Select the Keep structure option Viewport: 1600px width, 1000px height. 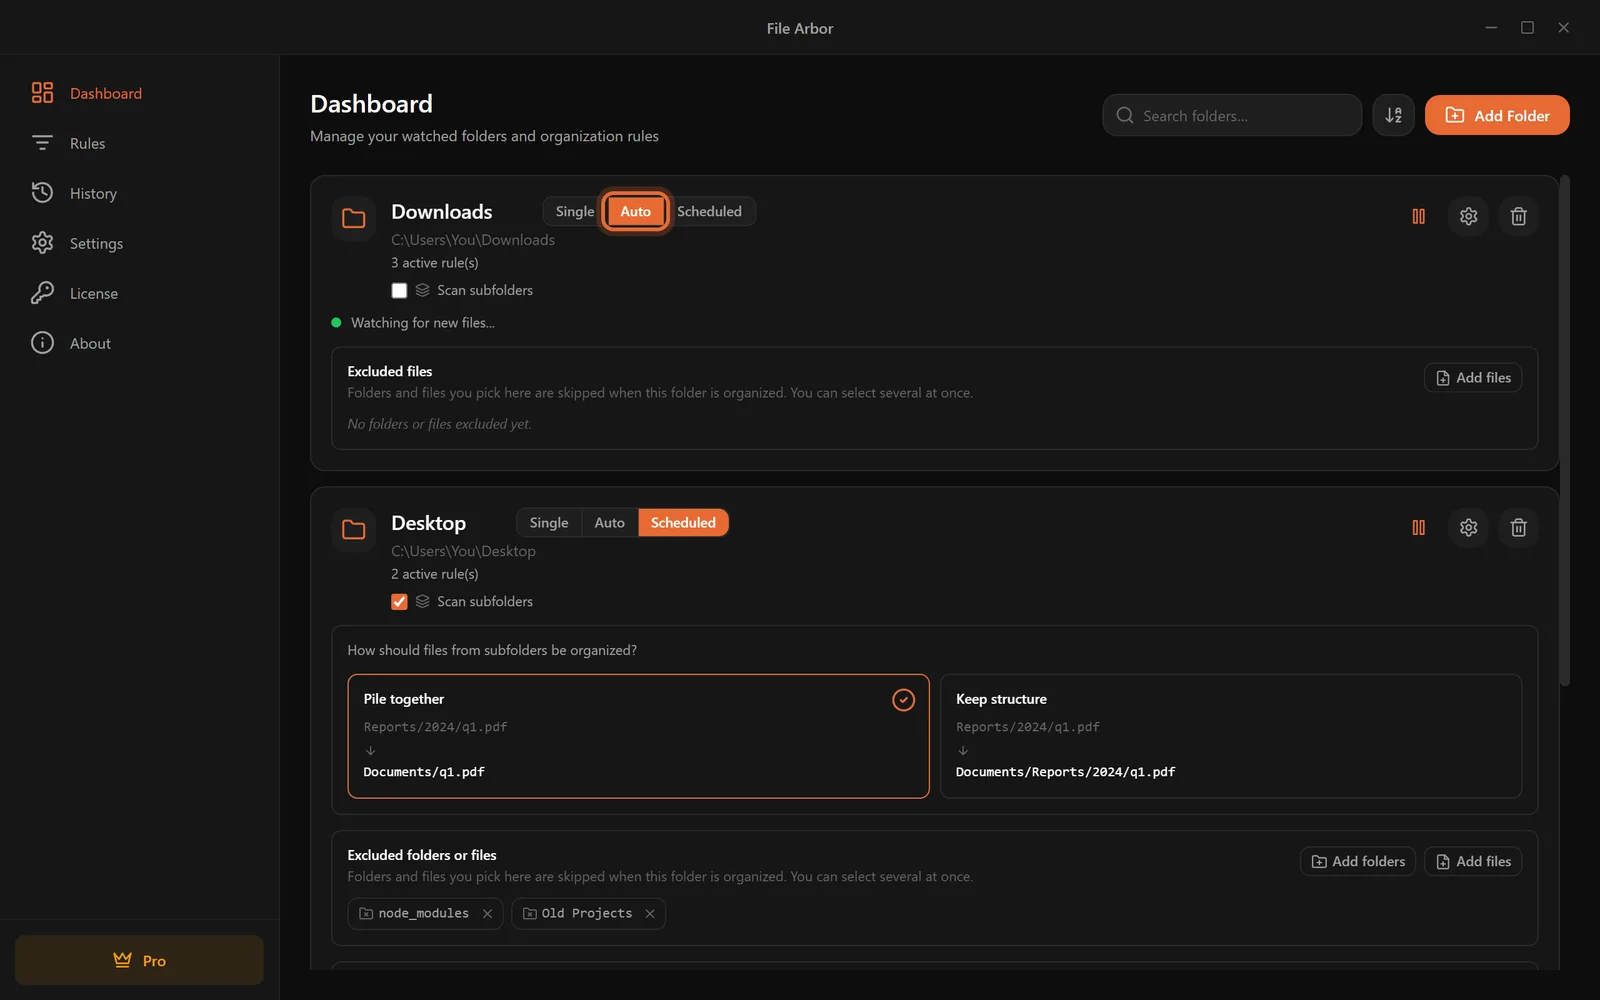point(1231,736)
